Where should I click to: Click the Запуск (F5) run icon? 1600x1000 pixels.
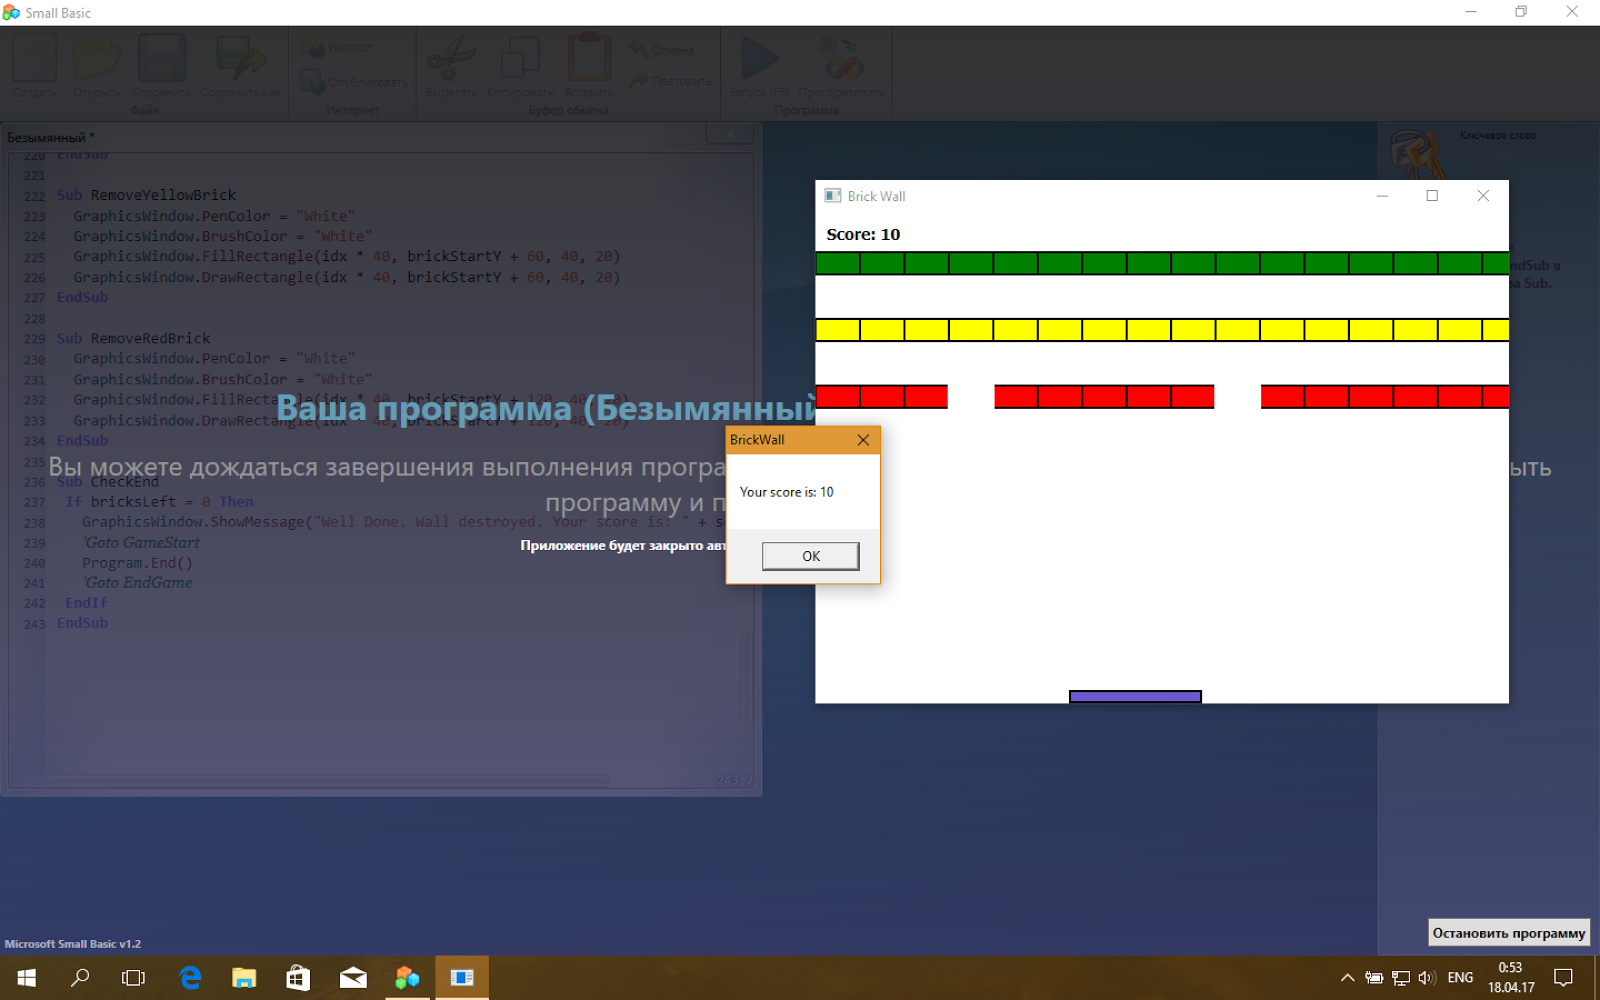tap(759, 66)
